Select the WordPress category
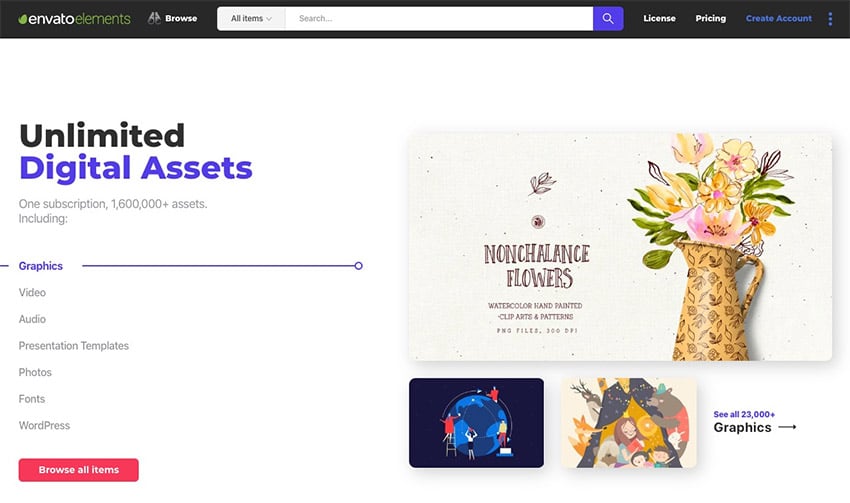 44,425
